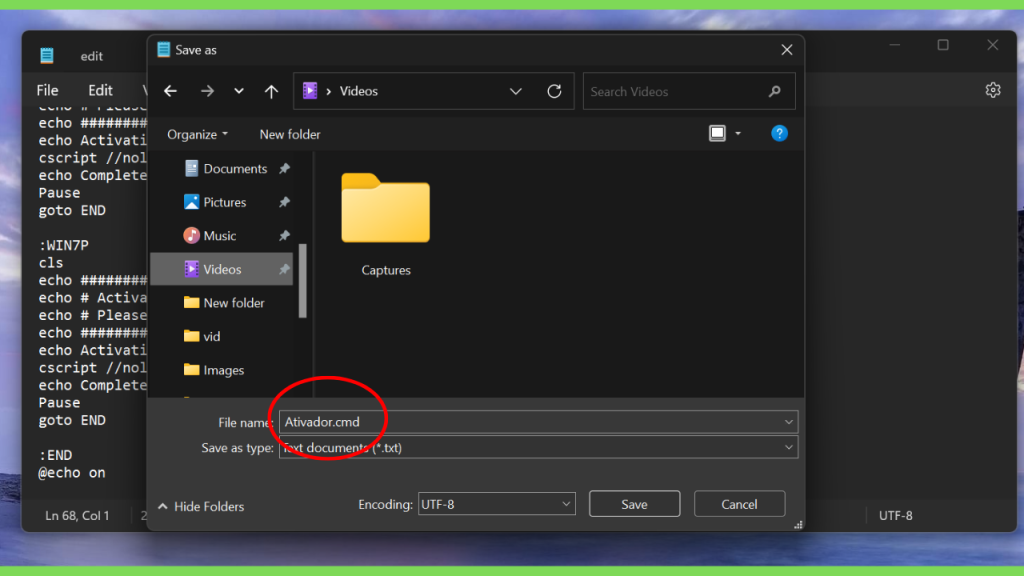Open the Organize menu

(x=197, y=135)
